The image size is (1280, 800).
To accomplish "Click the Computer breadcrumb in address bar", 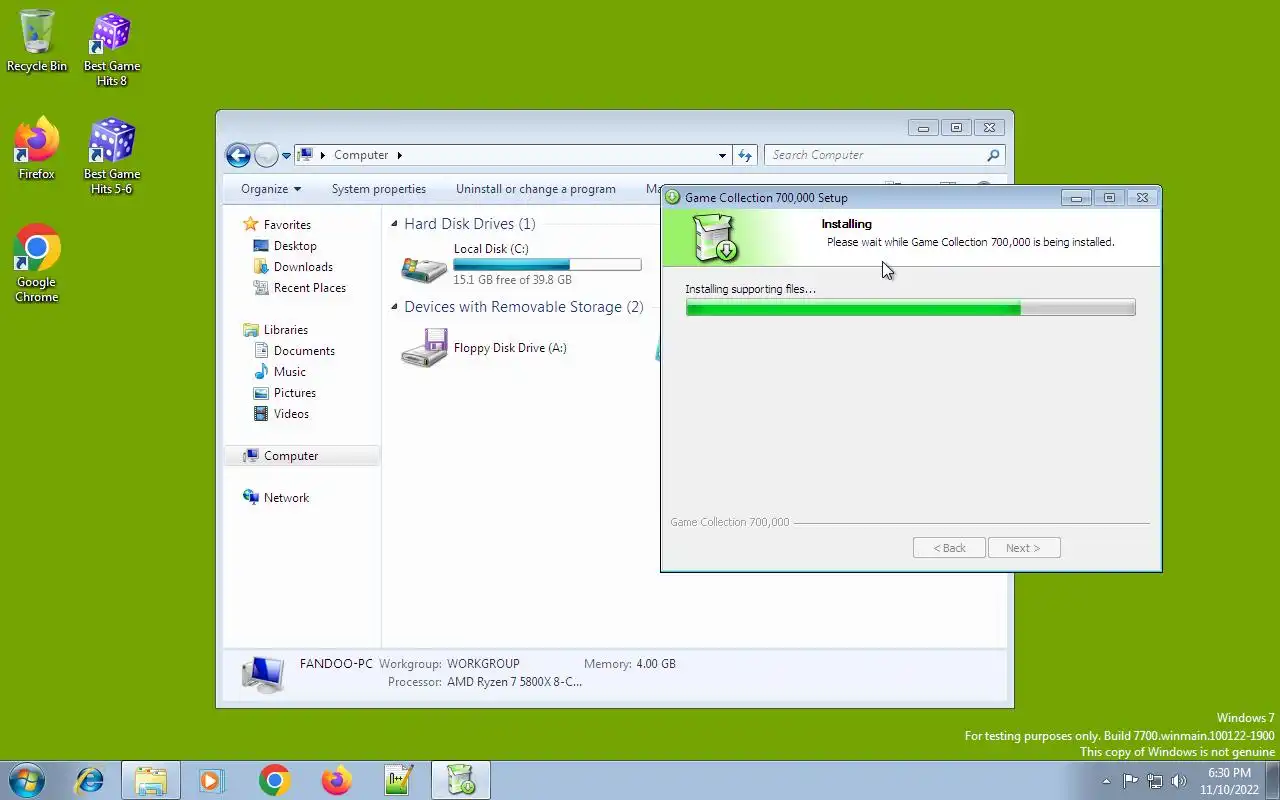I will click(x=361, y=155).
